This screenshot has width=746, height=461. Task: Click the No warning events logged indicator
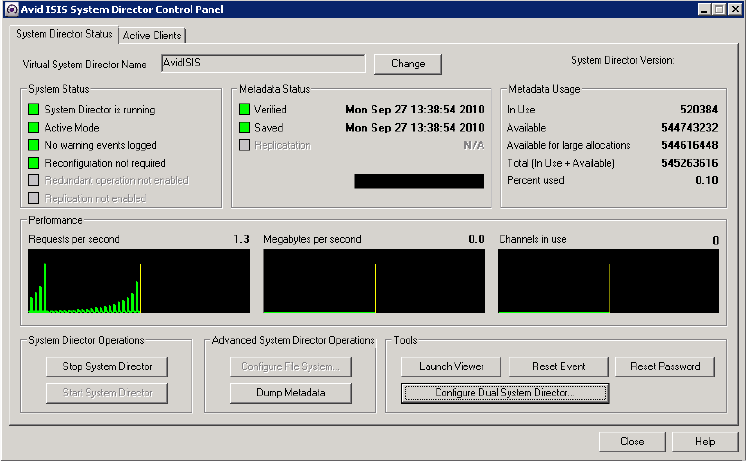(33, 145)
